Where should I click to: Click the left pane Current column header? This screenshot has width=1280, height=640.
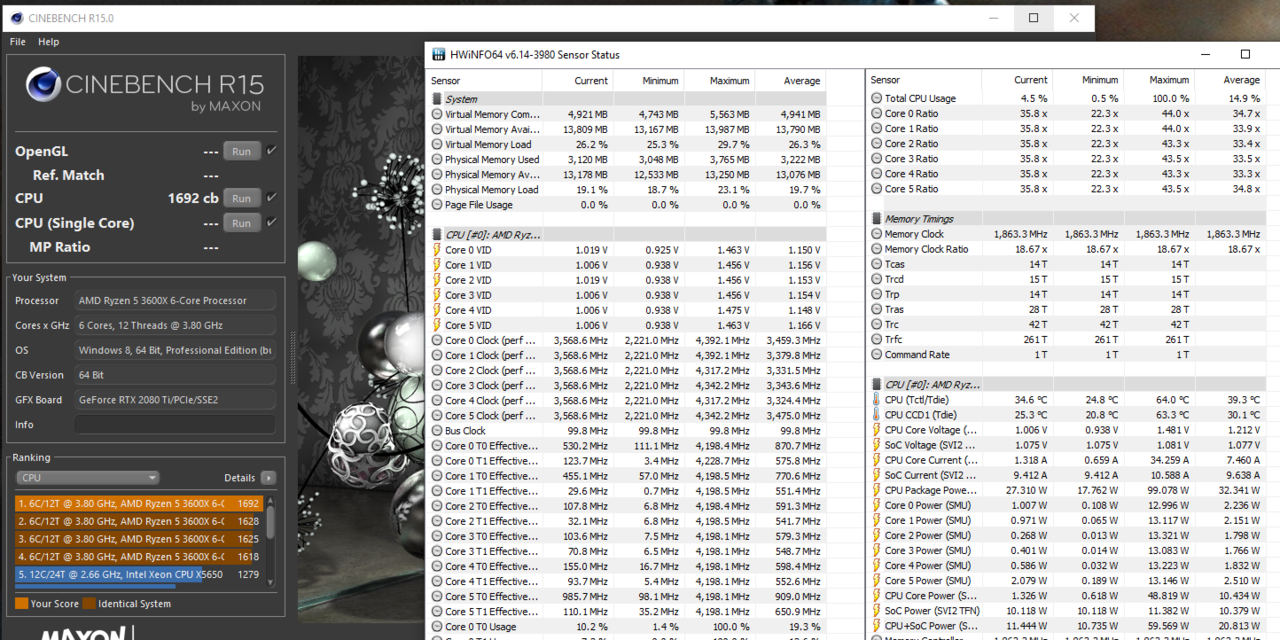click(577, 80)
